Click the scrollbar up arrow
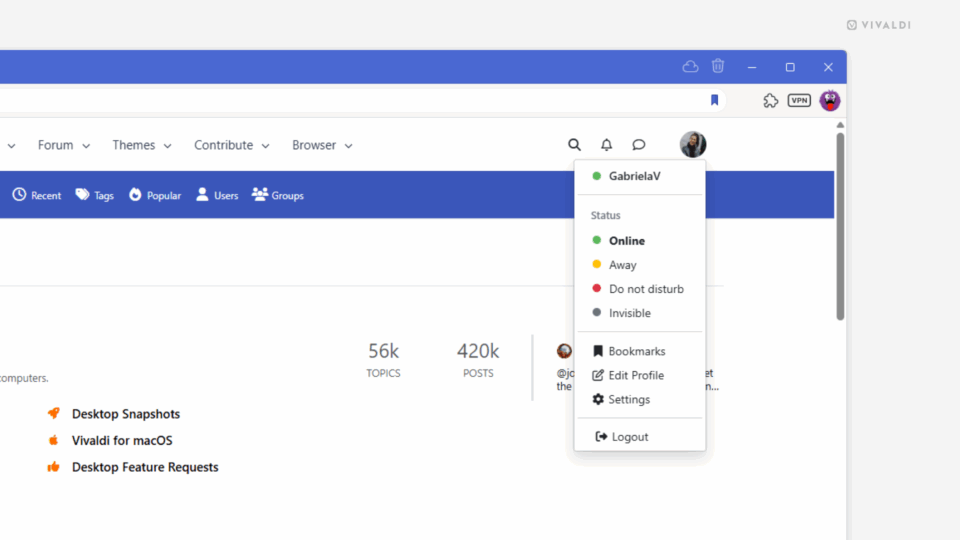 [840, 125]
